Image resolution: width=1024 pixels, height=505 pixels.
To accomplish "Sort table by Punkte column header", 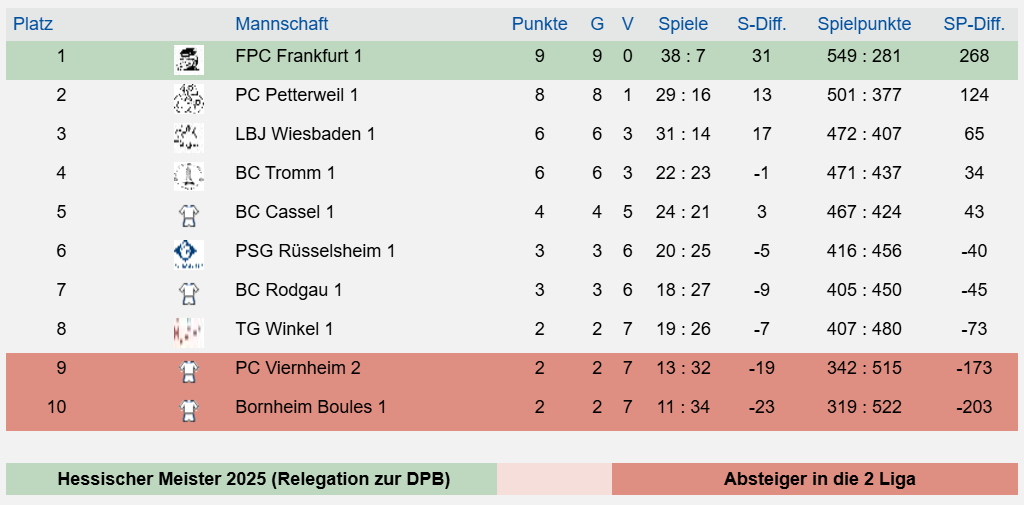I will coord(539,24).
